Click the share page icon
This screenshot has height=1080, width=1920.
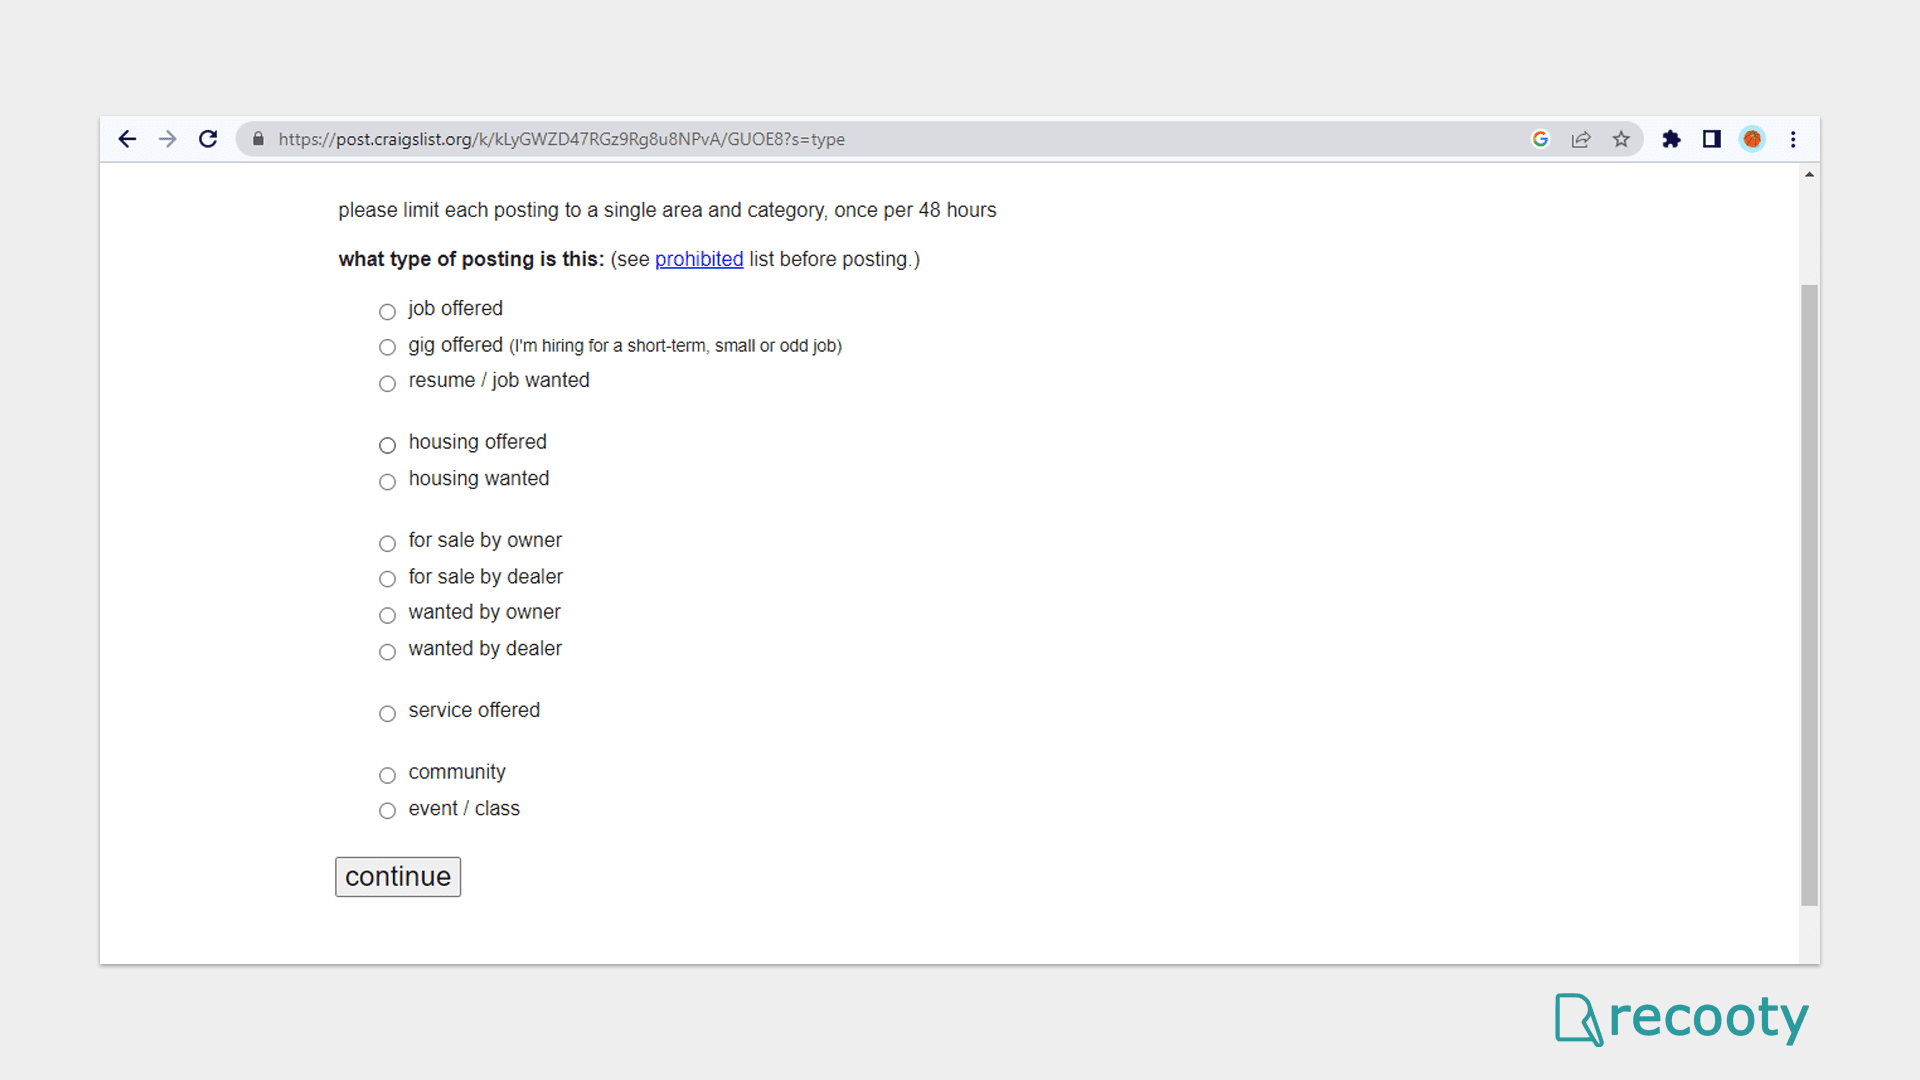click(x=1581, y=139)
